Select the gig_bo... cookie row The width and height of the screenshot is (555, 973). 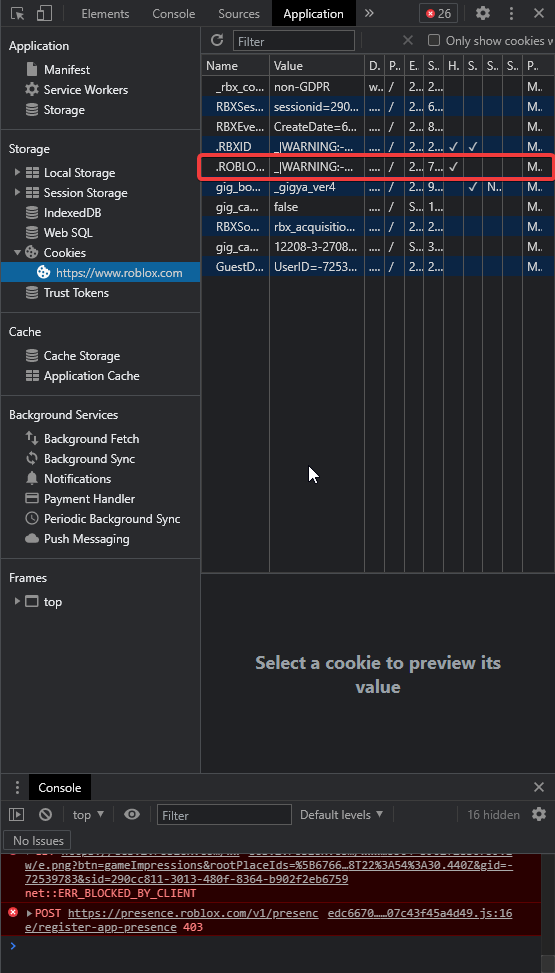point(377,187)
